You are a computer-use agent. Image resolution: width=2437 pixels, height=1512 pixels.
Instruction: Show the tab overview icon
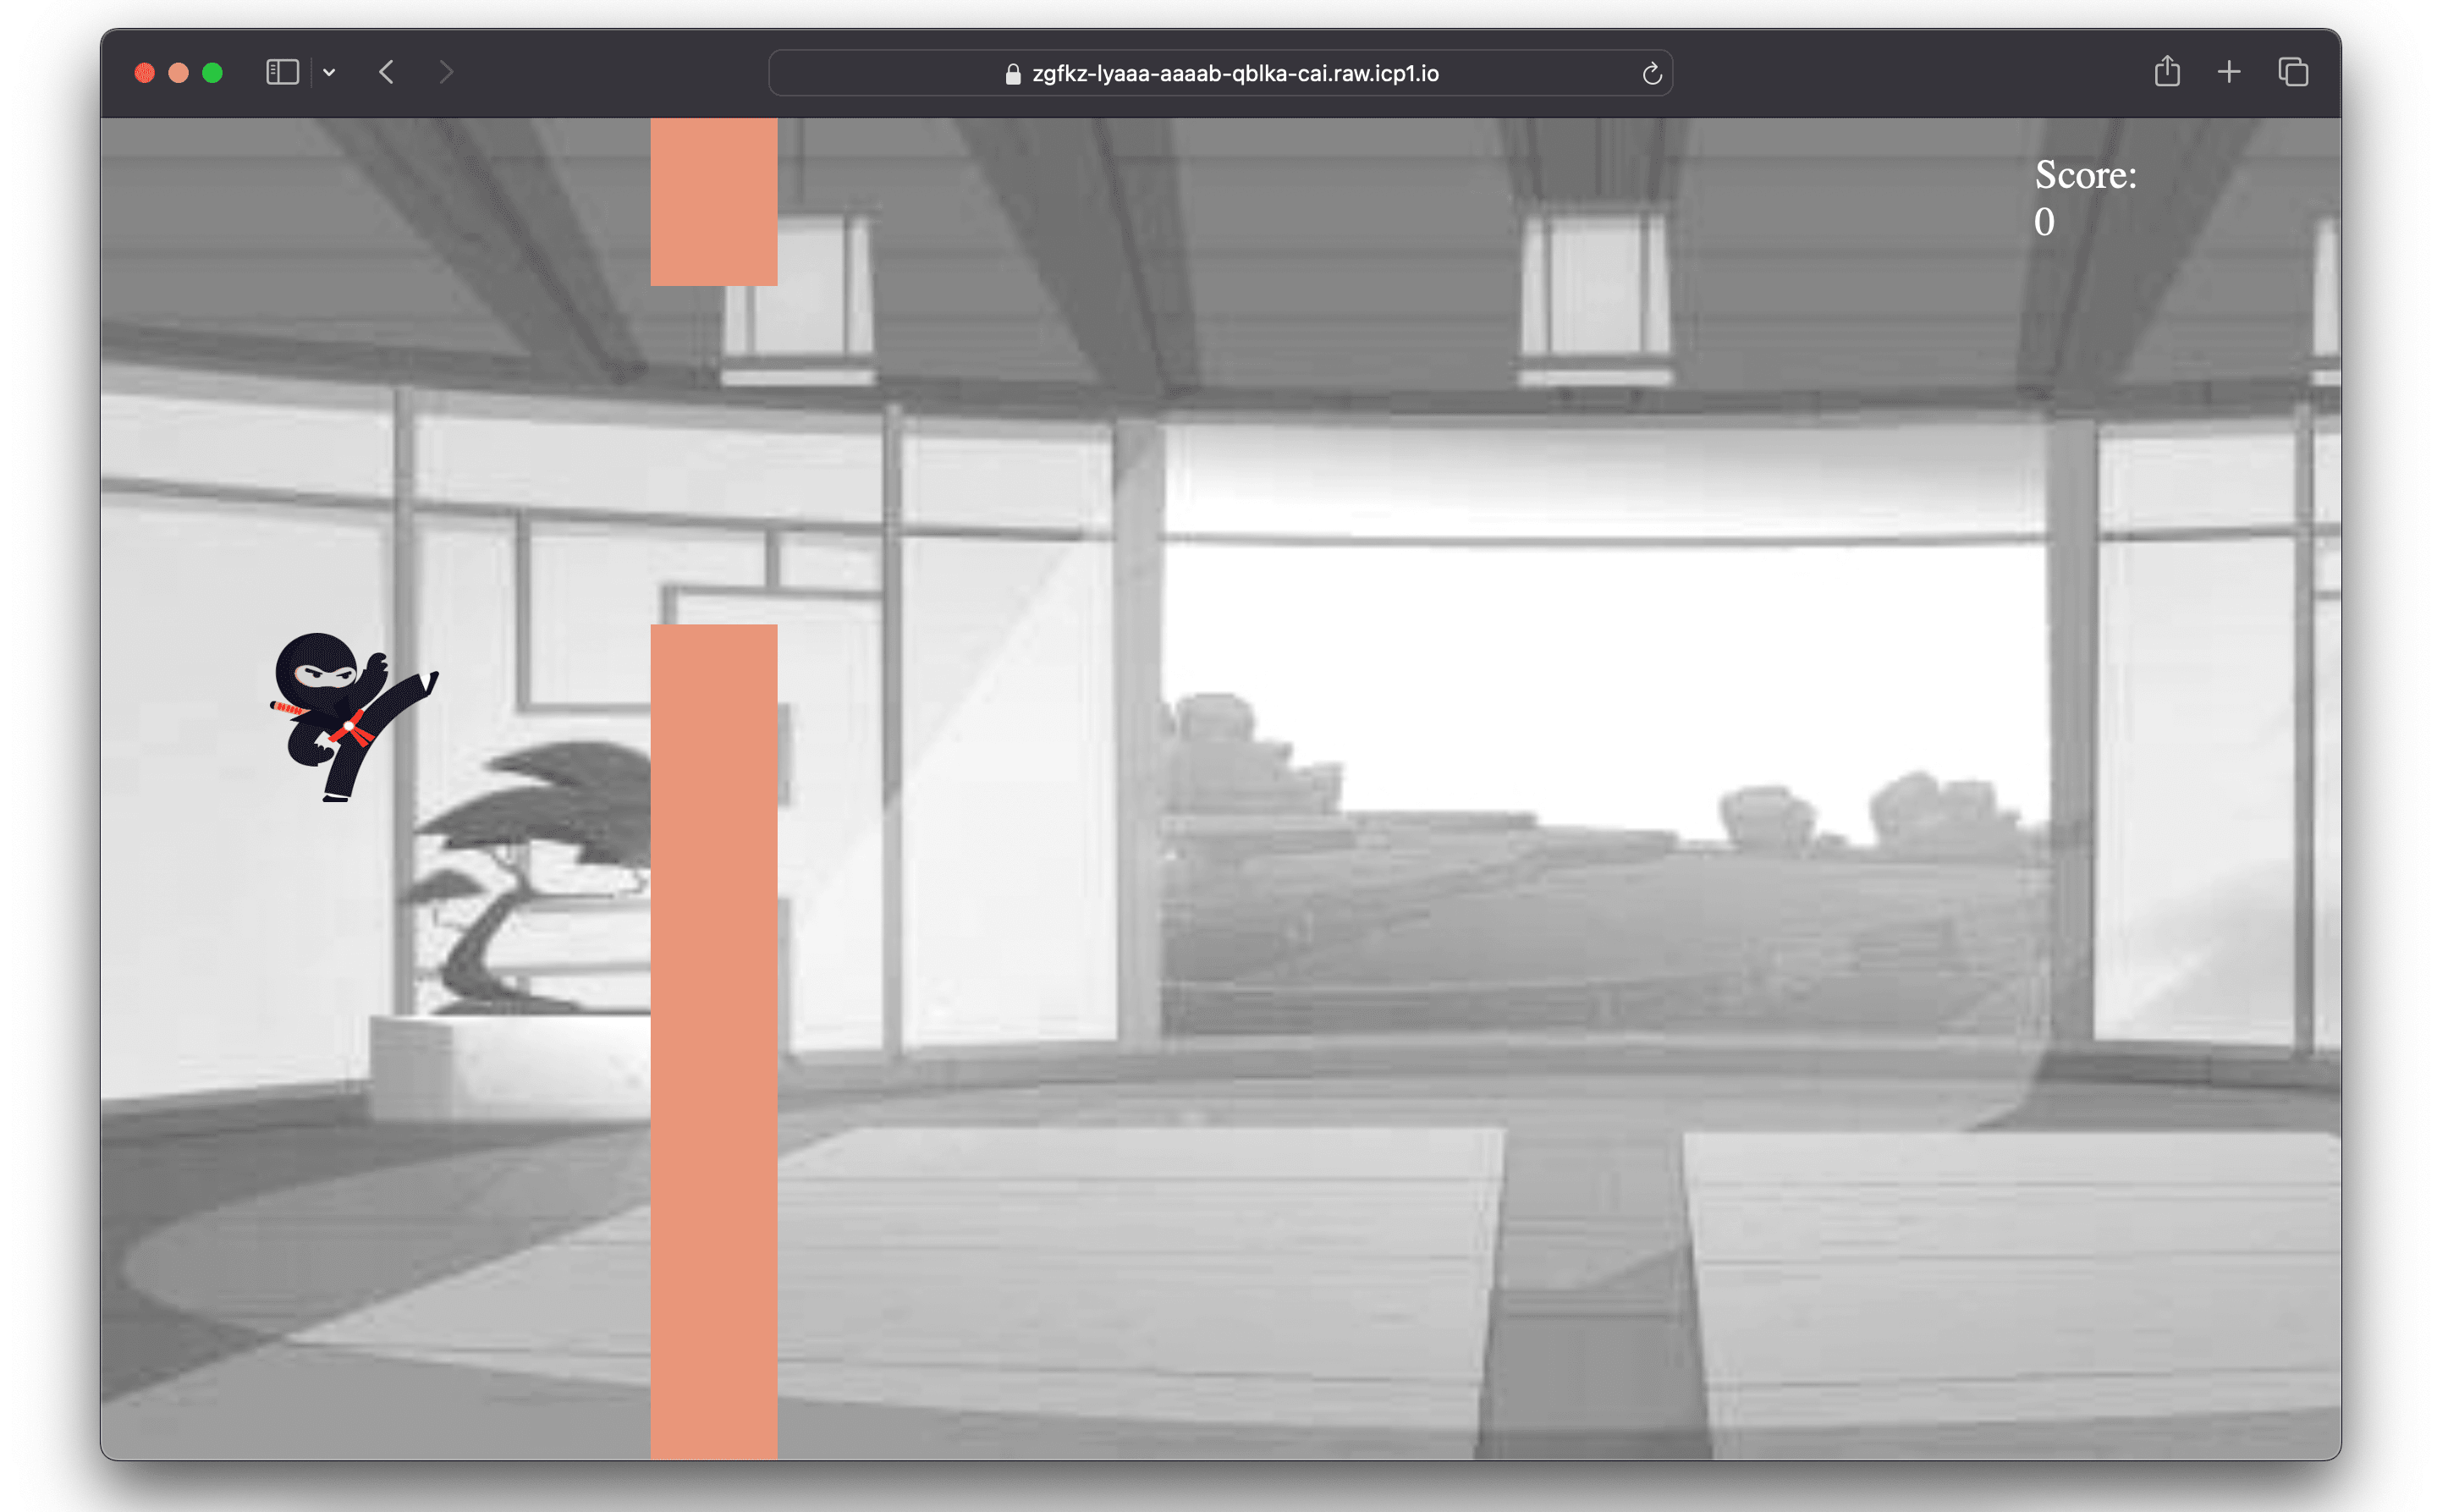(x=2292, y=72)
